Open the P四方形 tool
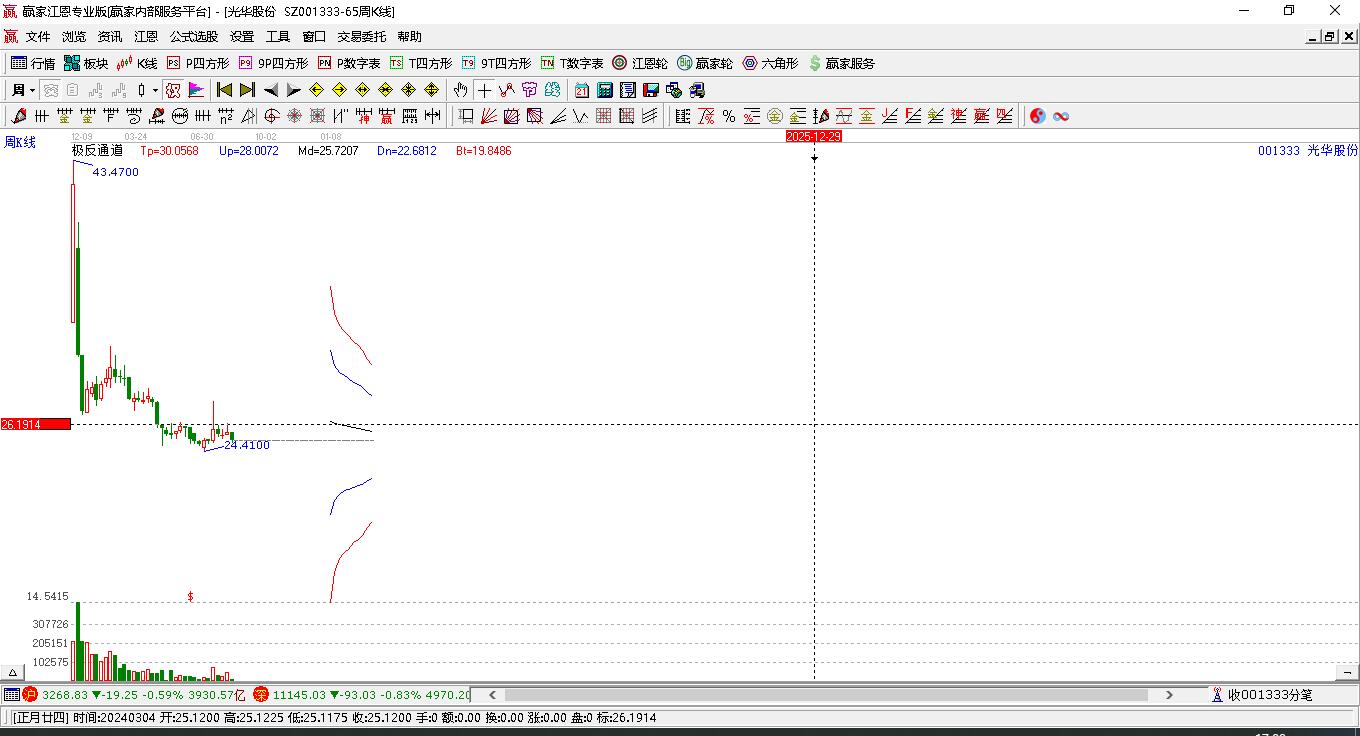 point(198,63)
